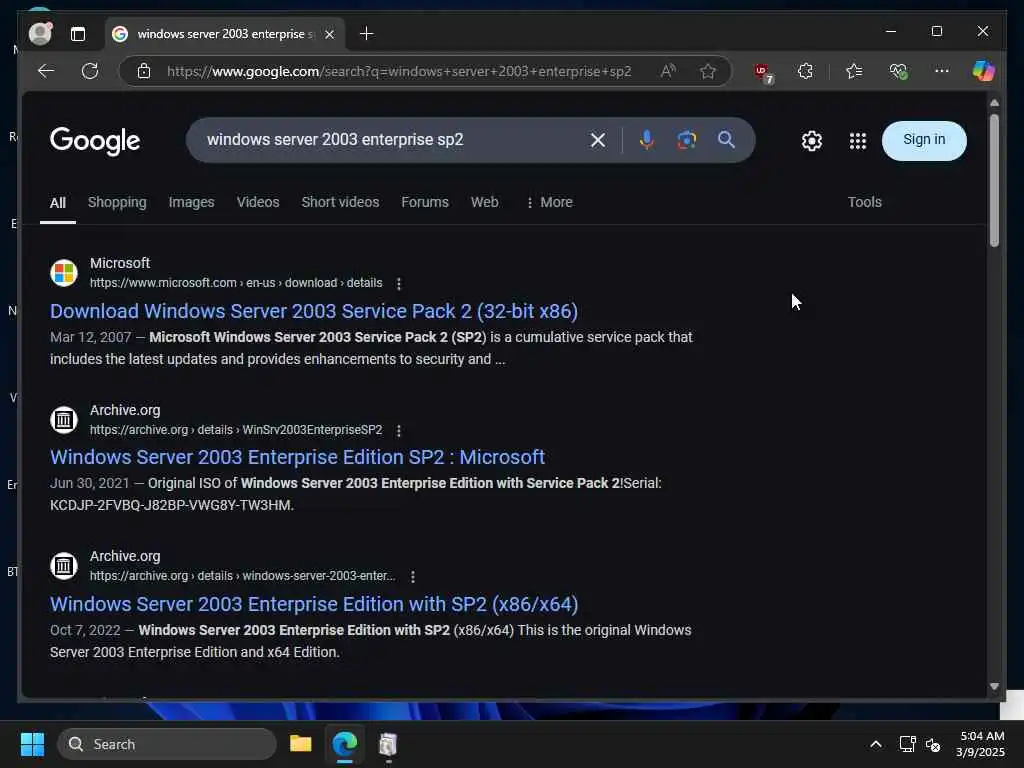Open Windows Server 2003 Enterprise Edition with SP2 (x86/x64) link

313,604
